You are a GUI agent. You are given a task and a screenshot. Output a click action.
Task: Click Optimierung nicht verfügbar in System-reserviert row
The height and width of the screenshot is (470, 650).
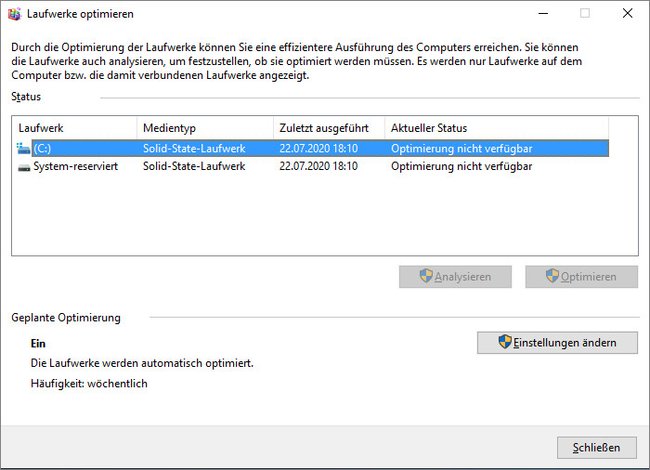pyautogui.click(x=461, y=166)
